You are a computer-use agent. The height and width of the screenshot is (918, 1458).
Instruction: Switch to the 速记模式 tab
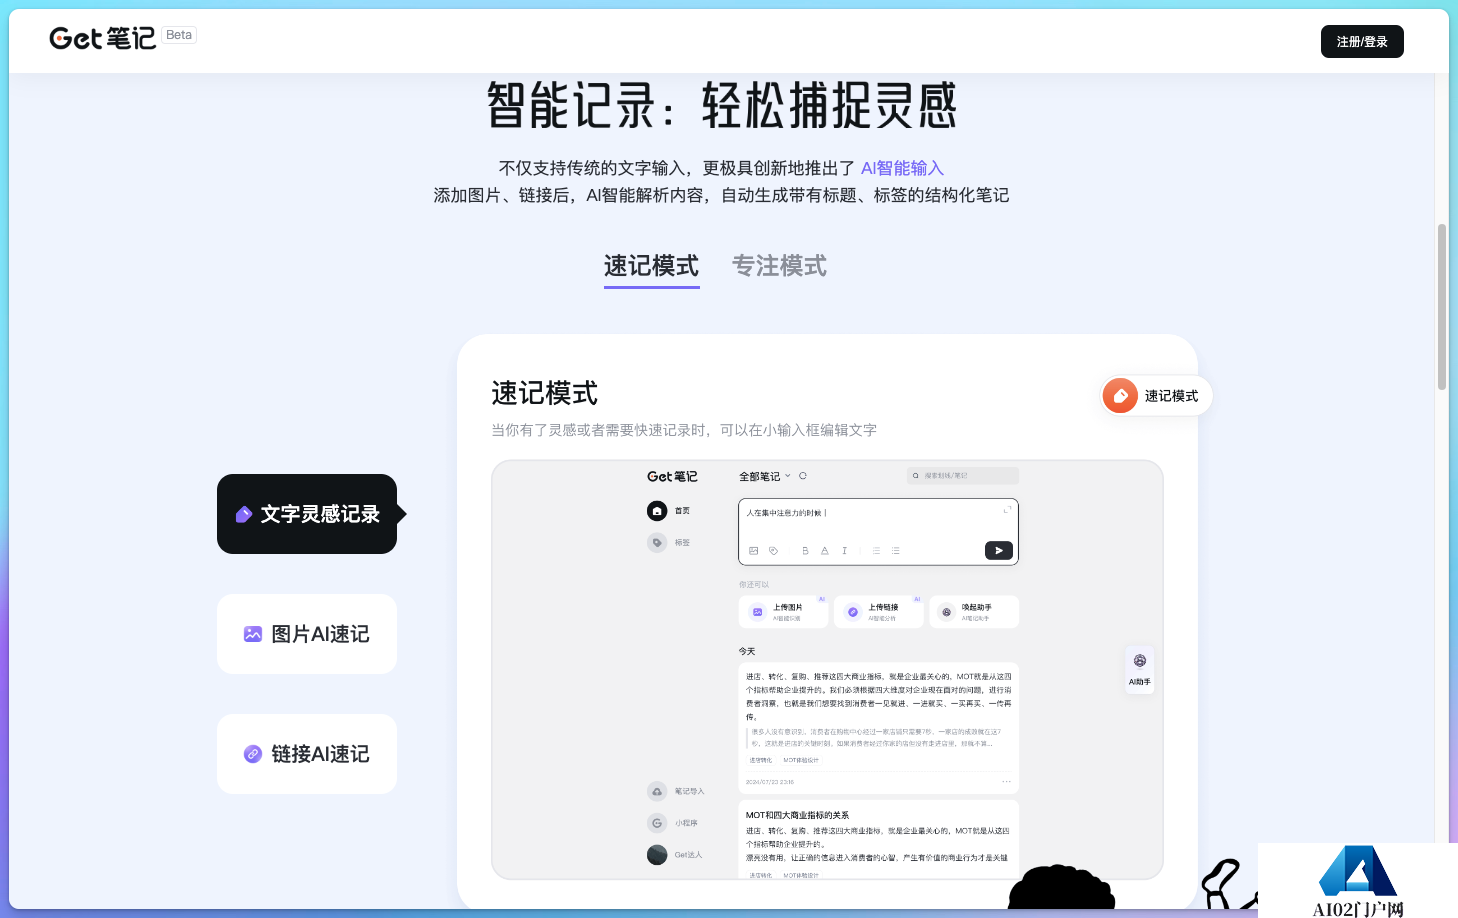coord(651,267)
